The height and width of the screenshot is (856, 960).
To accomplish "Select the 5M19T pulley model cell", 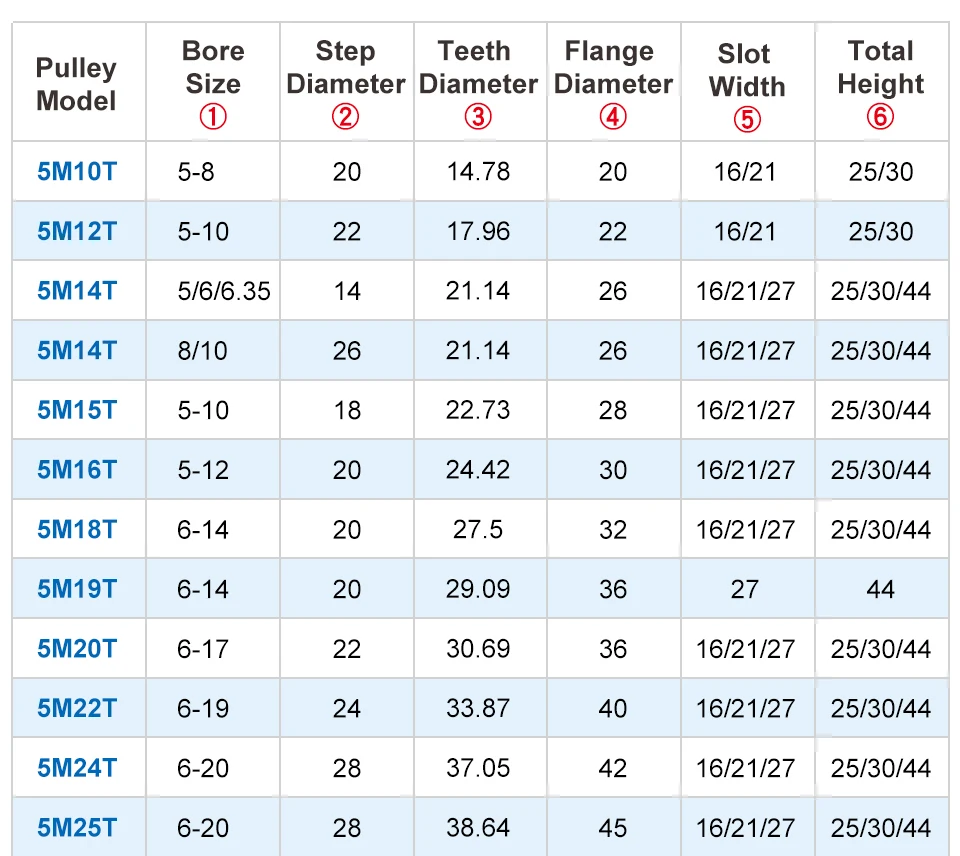I will coord(77,589).
